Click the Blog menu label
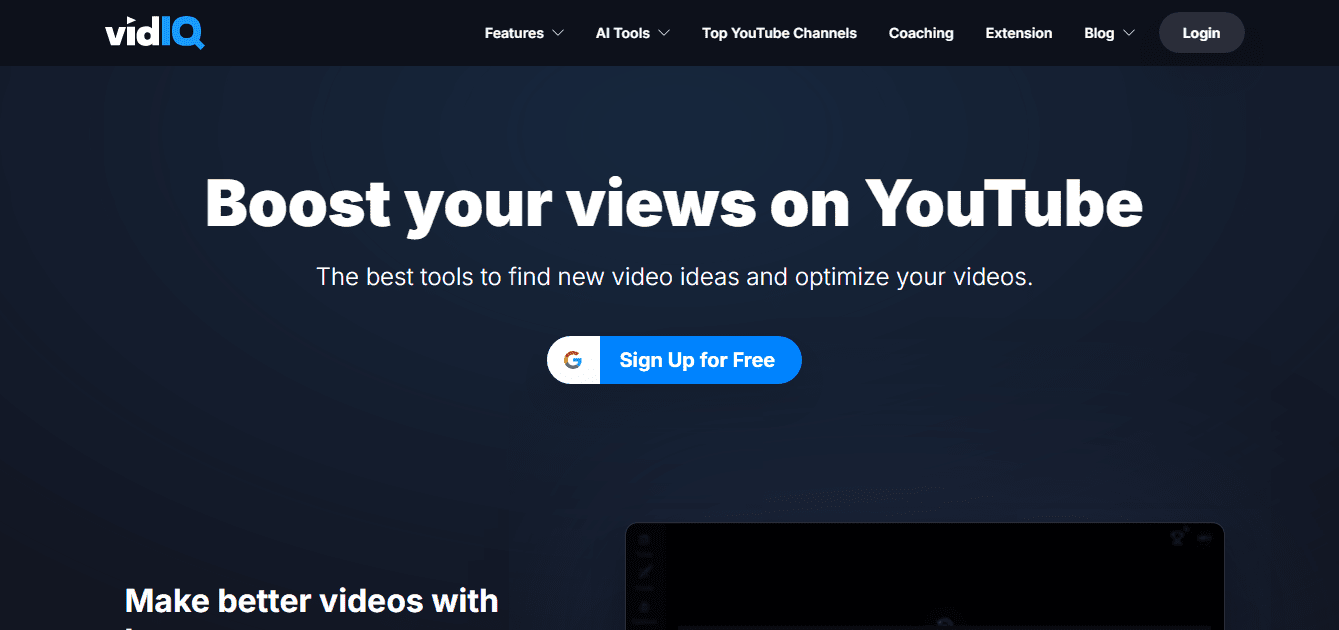Image resolution: width=1339 pixels, height=630 pixels. coord(1098,32)
